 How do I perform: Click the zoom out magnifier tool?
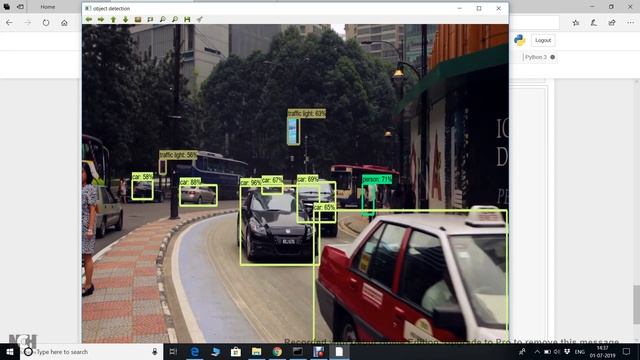coord(175,19)
